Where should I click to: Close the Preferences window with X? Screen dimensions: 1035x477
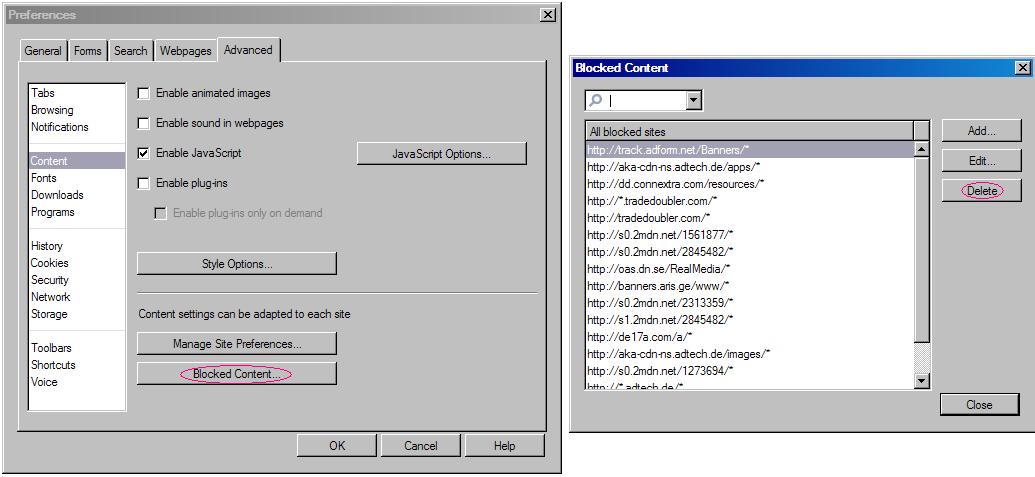tap(547, 15)
